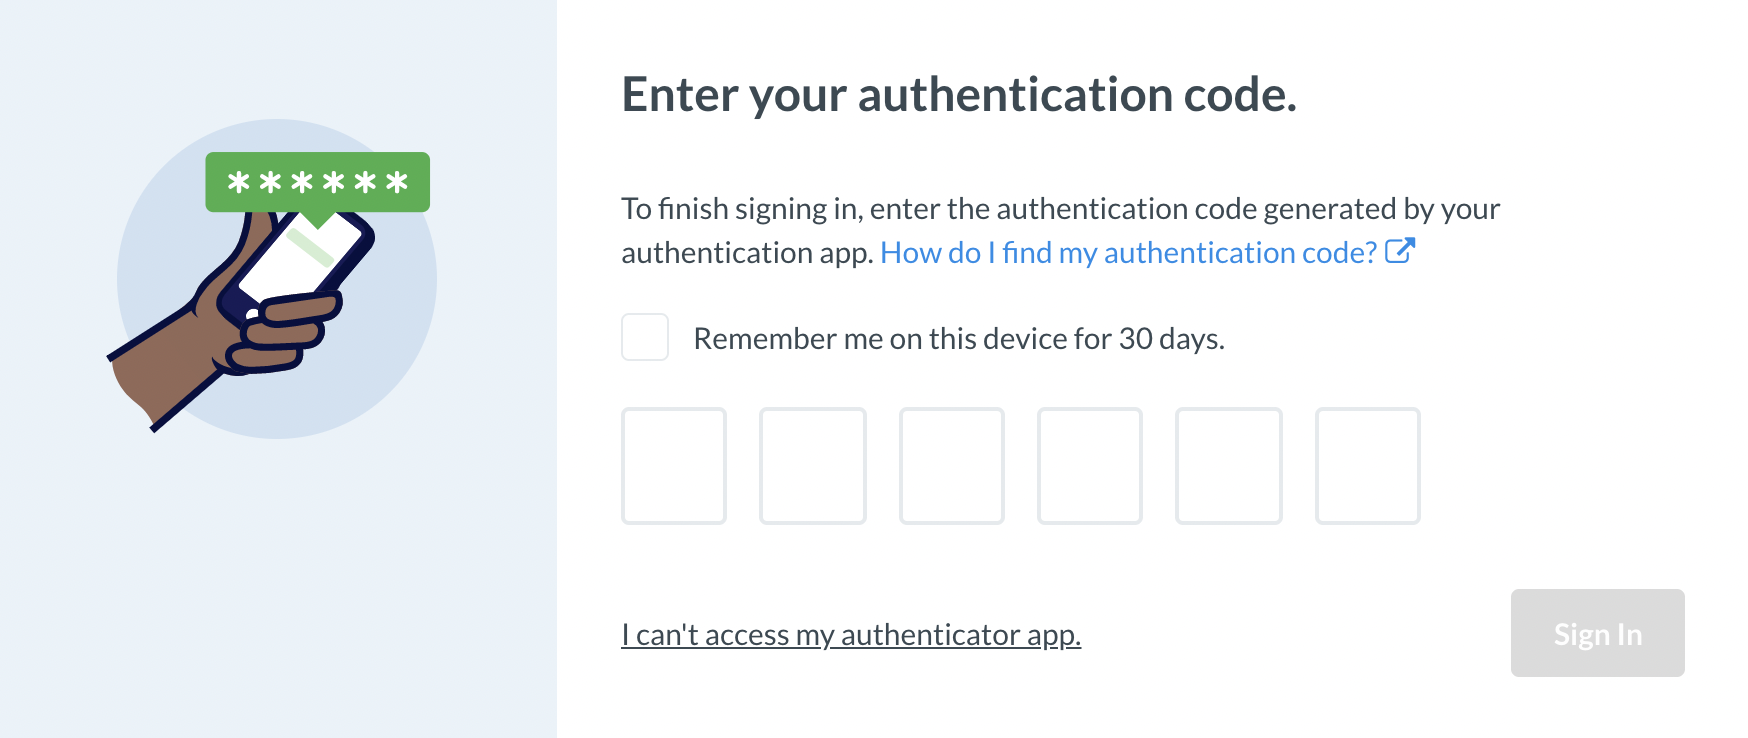Select the fifth code digit box
This screenshot has height=738, width=1748.
(x=1229, y=465)
